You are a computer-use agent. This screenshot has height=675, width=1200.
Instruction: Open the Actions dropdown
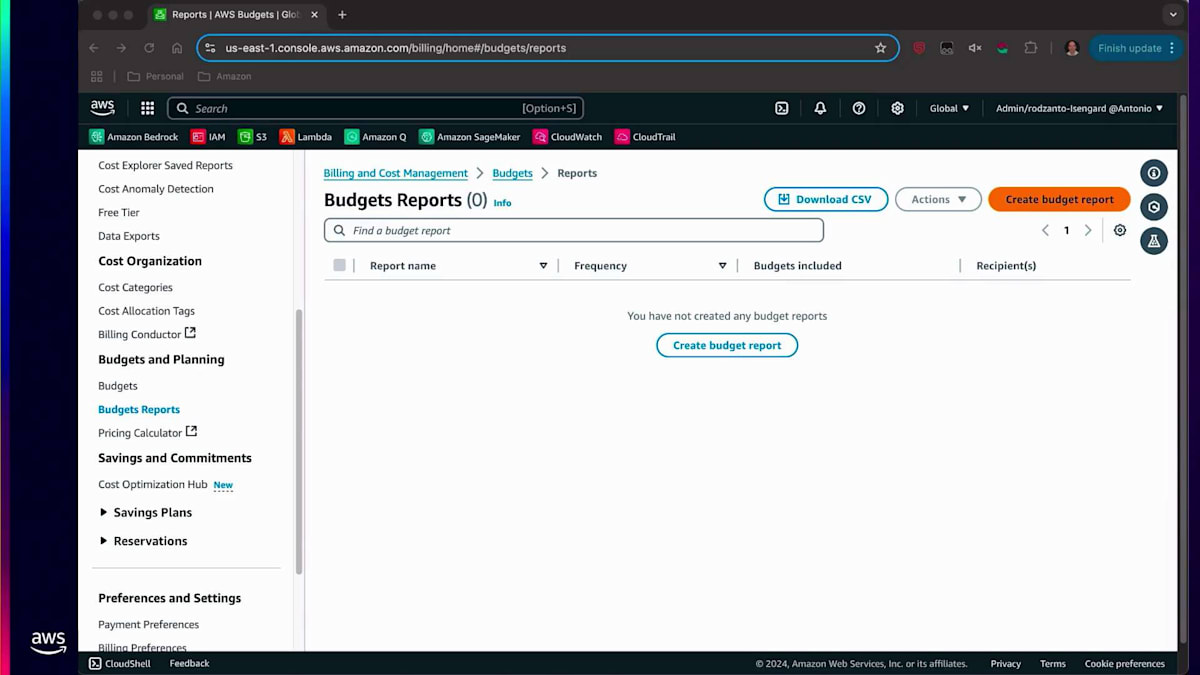click(938, 199)
